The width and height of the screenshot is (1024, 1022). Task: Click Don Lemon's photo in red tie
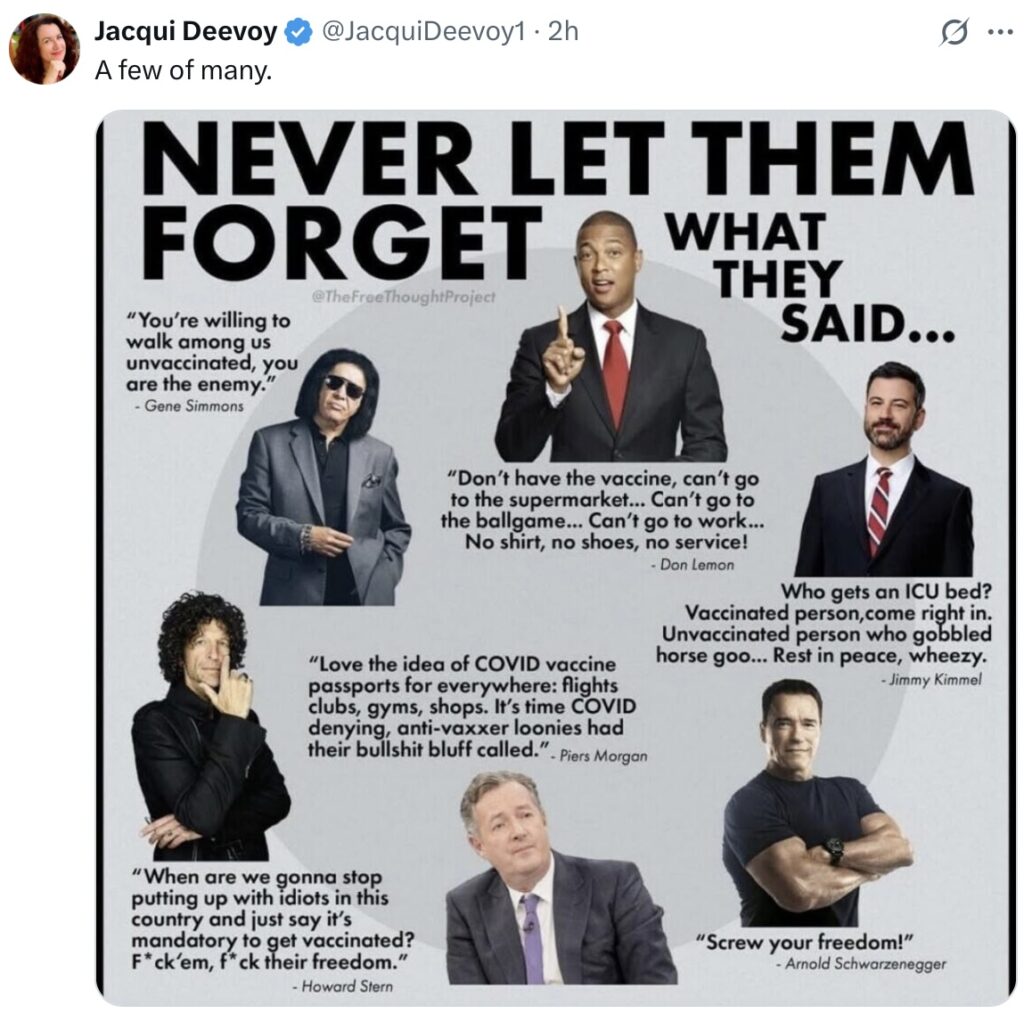tap(611, 336)
